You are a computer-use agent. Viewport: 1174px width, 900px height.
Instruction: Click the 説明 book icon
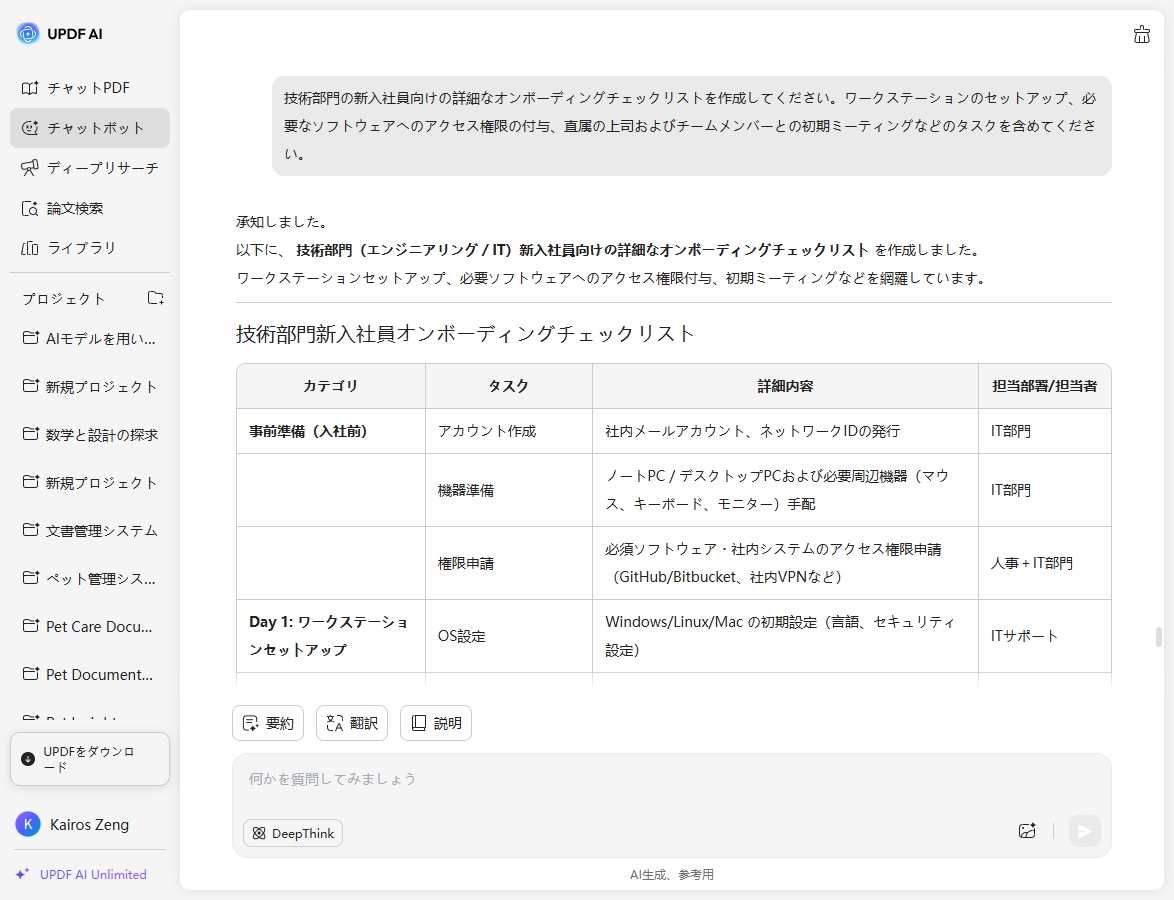click(x=419, y=723)
